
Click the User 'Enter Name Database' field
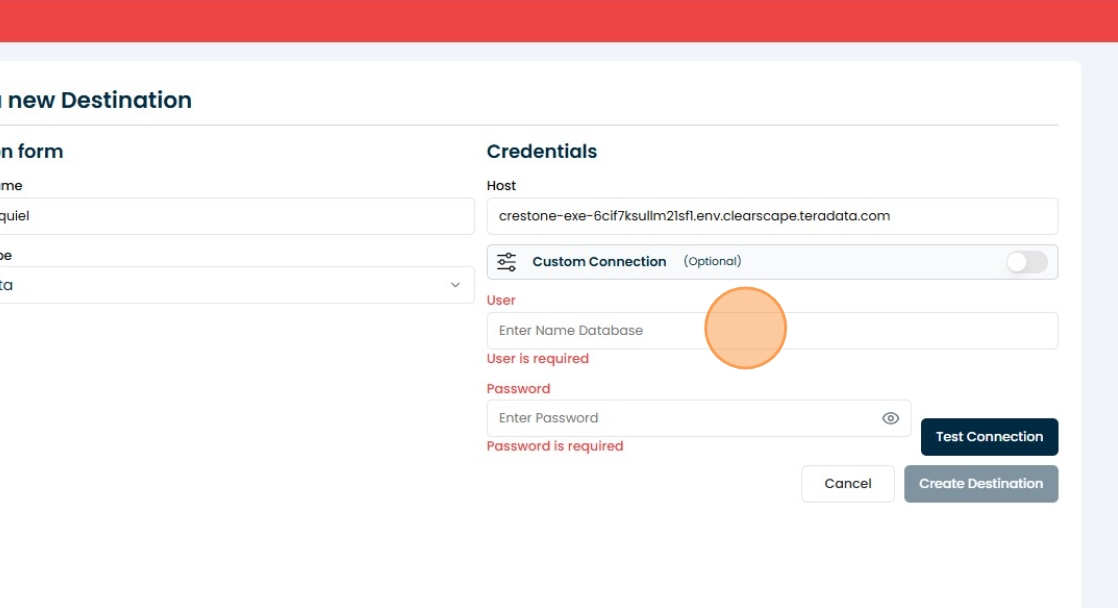click(x=771, y=331)
